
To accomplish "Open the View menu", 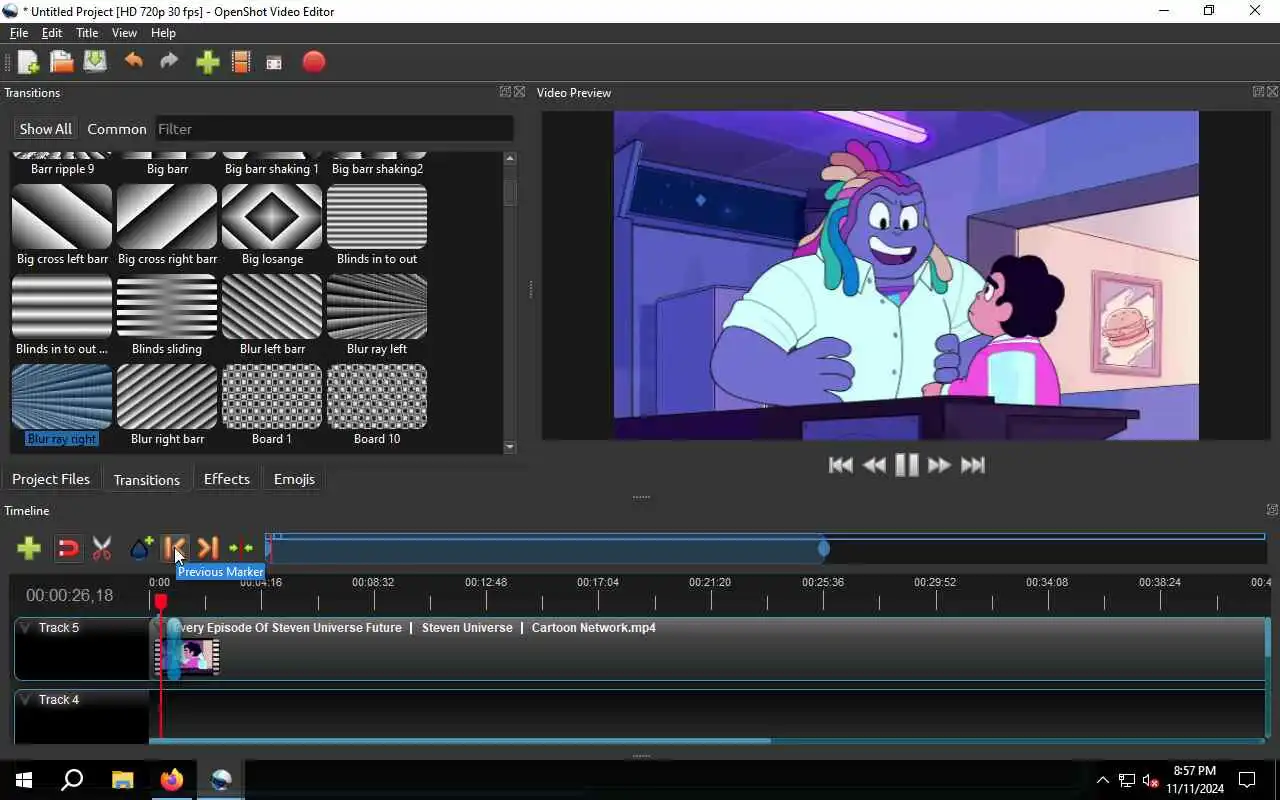I will click(x=124, y=33).
